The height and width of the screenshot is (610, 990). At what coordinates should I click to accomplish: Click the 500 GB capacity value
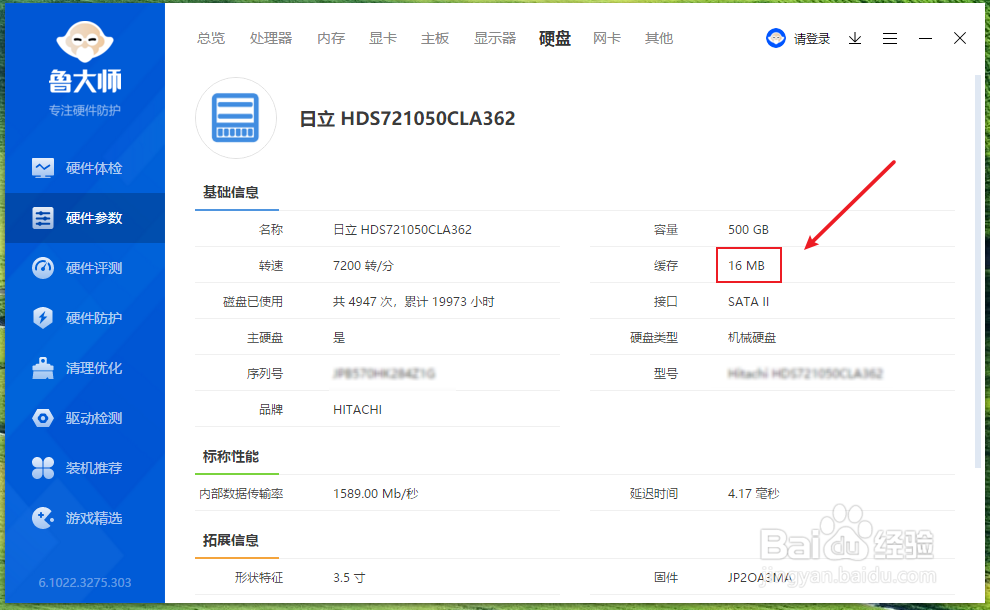pyautogui.click(x=748, y=229)
